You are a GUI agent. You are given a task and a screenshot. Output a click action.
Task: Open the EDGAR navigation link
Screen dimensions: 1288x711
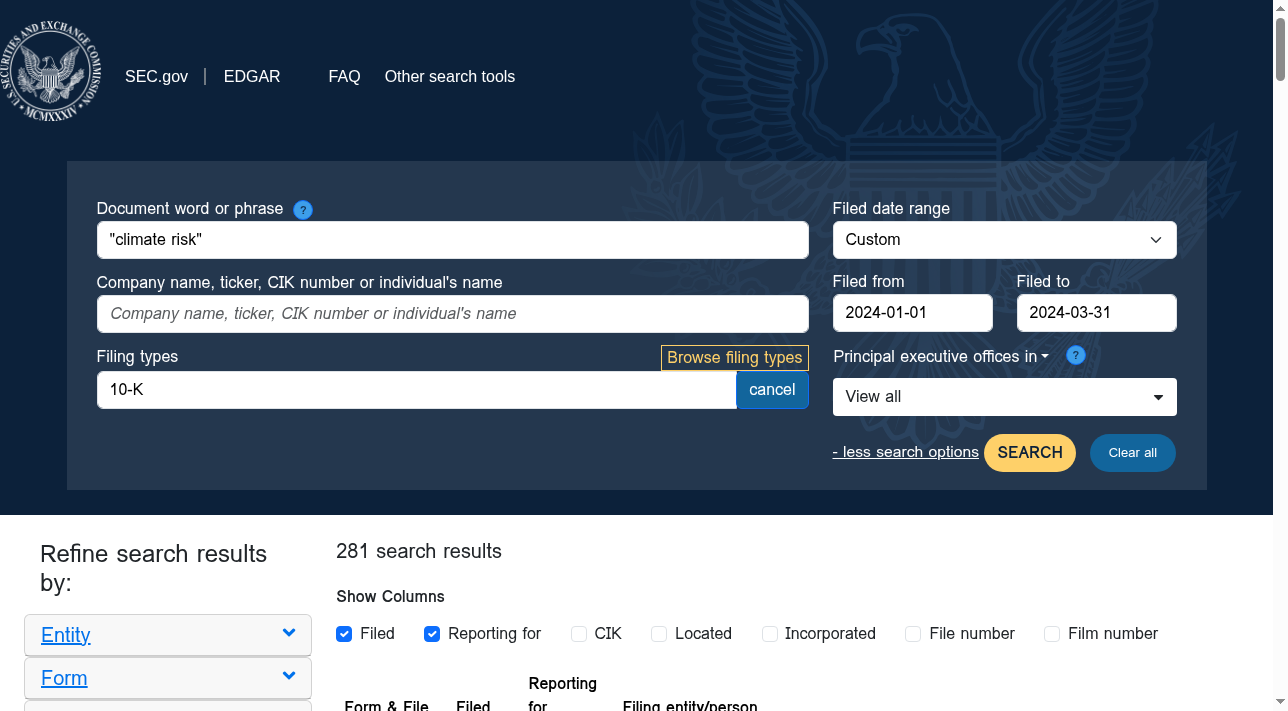252,77
